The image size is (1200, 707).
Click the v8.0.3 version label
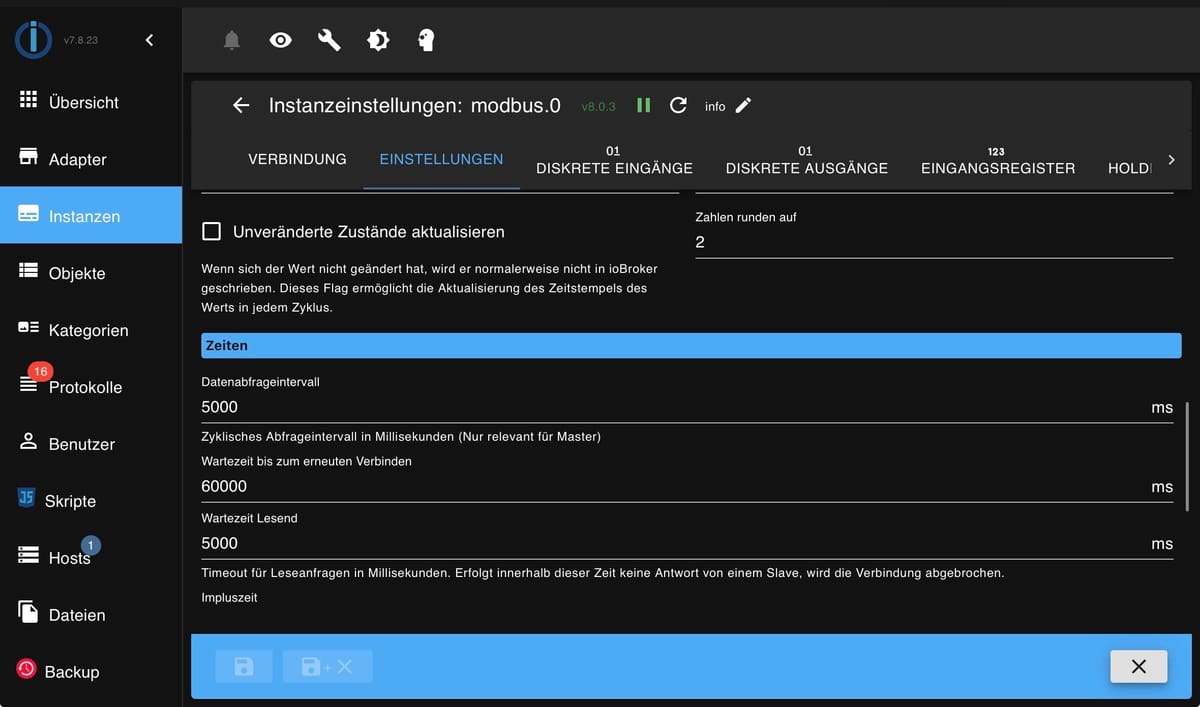598,106
